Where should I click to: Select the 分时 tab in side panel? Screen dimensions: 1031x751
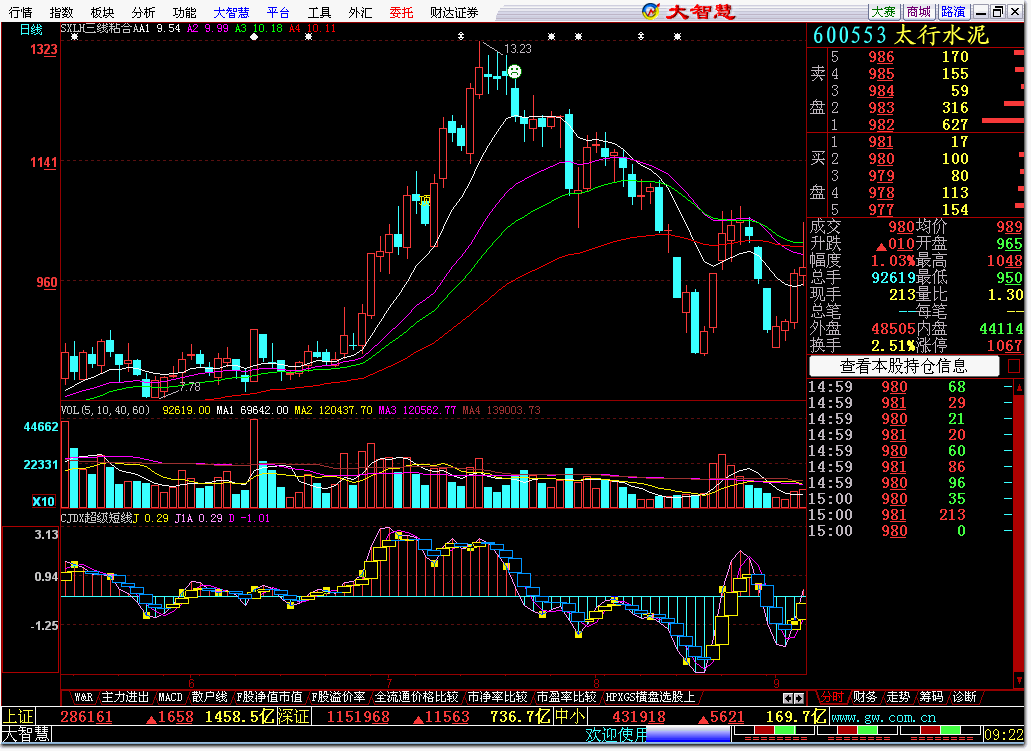832,697
